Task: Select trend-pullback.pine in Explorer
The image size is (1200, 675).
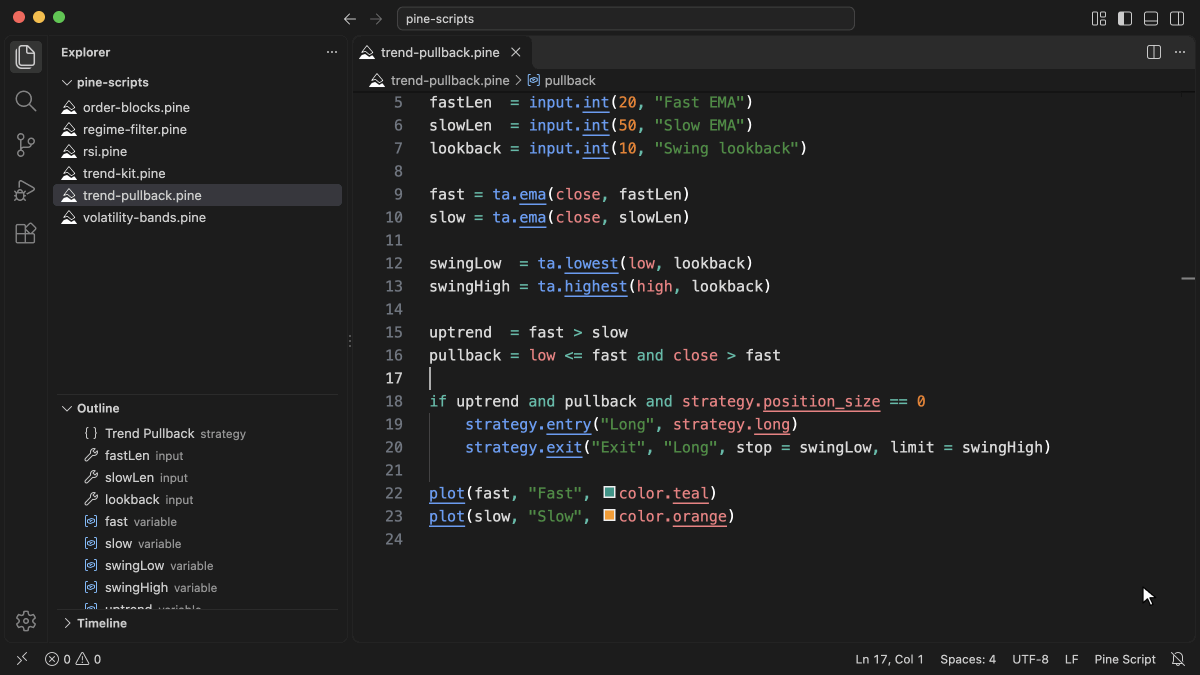Action: click(197, 195)
